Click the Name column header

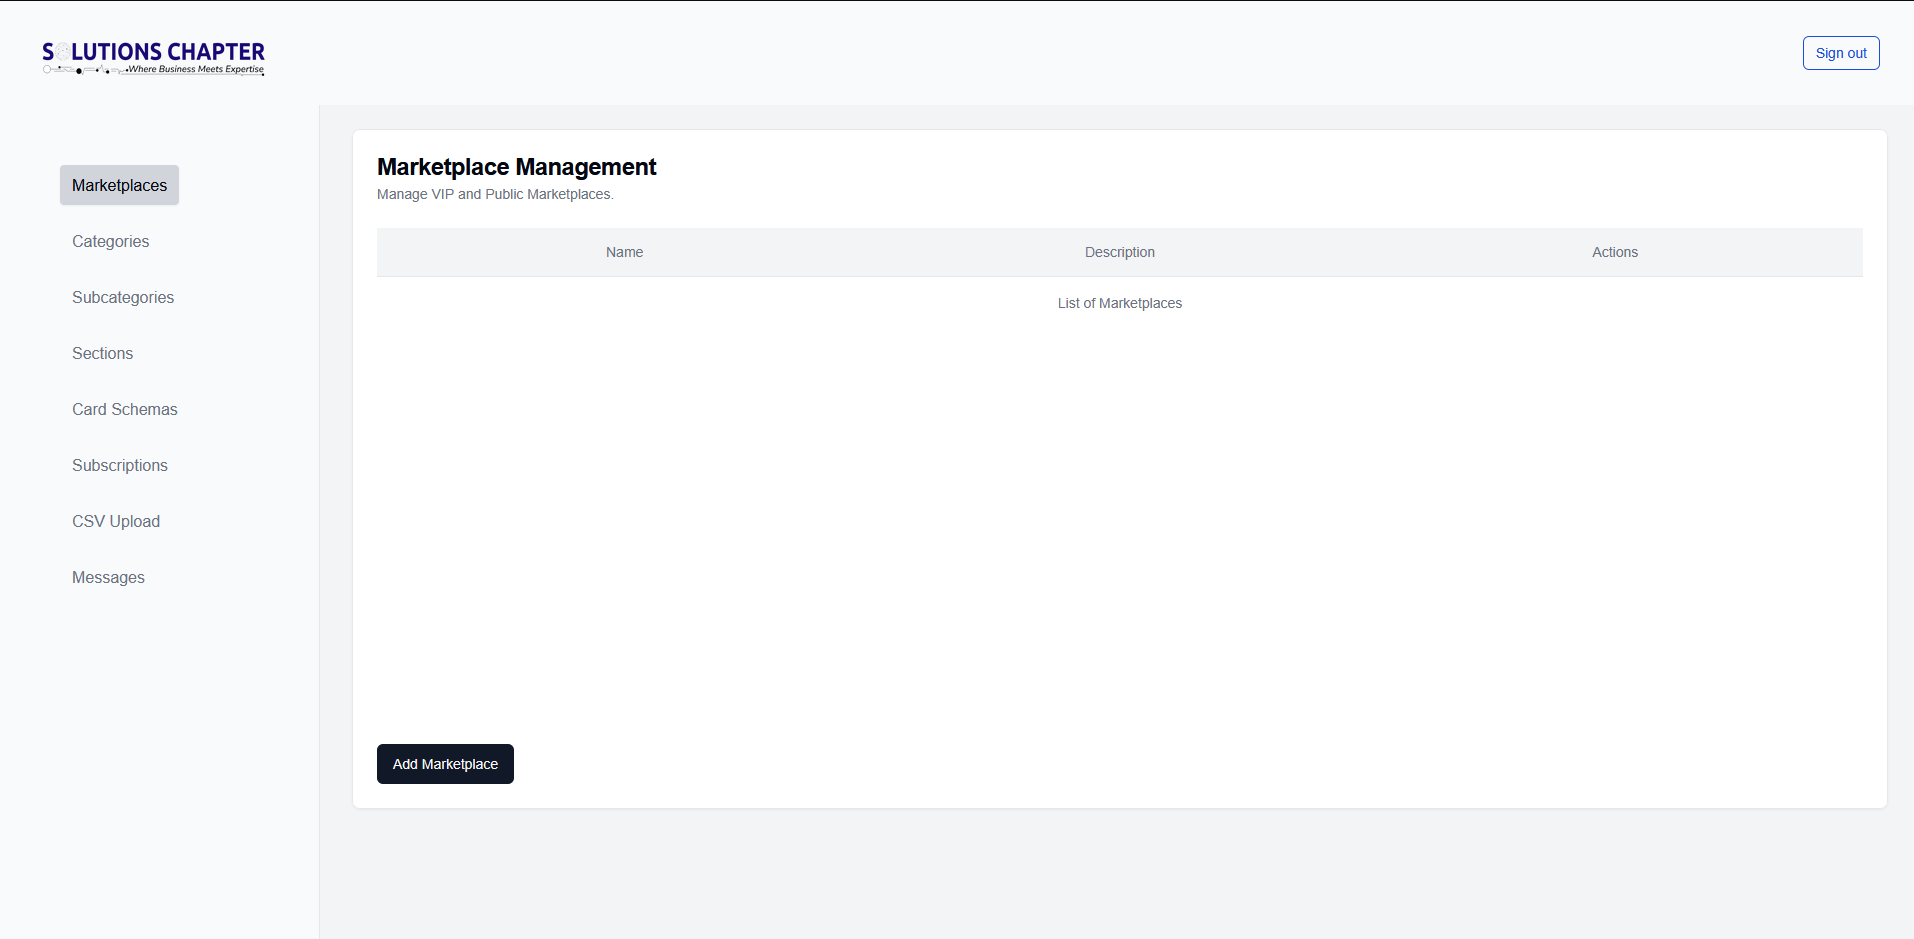tap(624, 252)
